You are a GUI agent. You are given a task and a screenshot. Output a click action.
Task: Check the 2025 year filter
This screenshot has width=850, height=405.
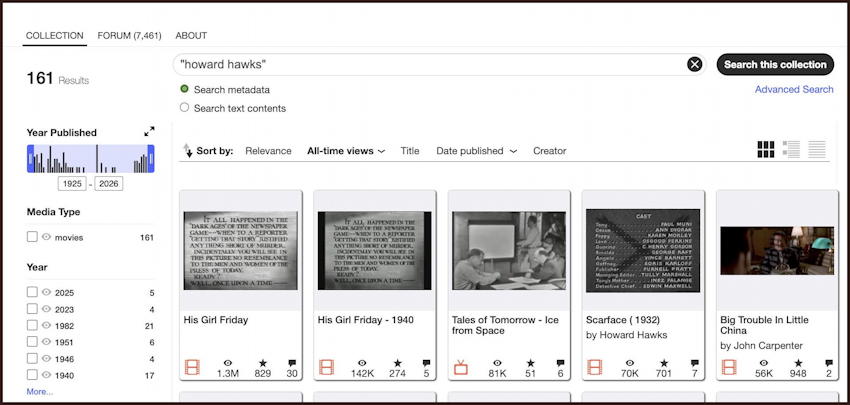pyautogui.click(x=33, y=292)
